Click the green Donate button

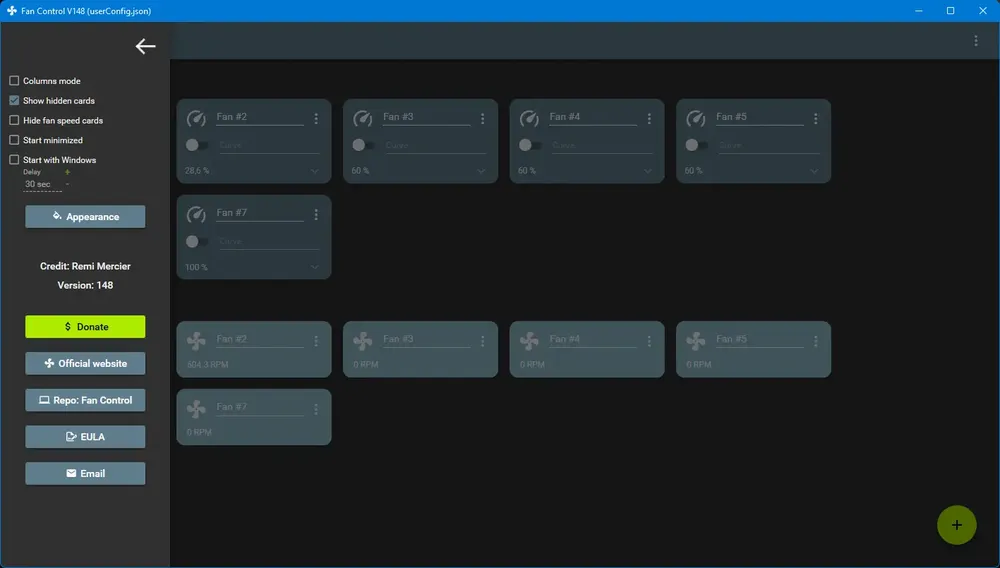point(85,326)
